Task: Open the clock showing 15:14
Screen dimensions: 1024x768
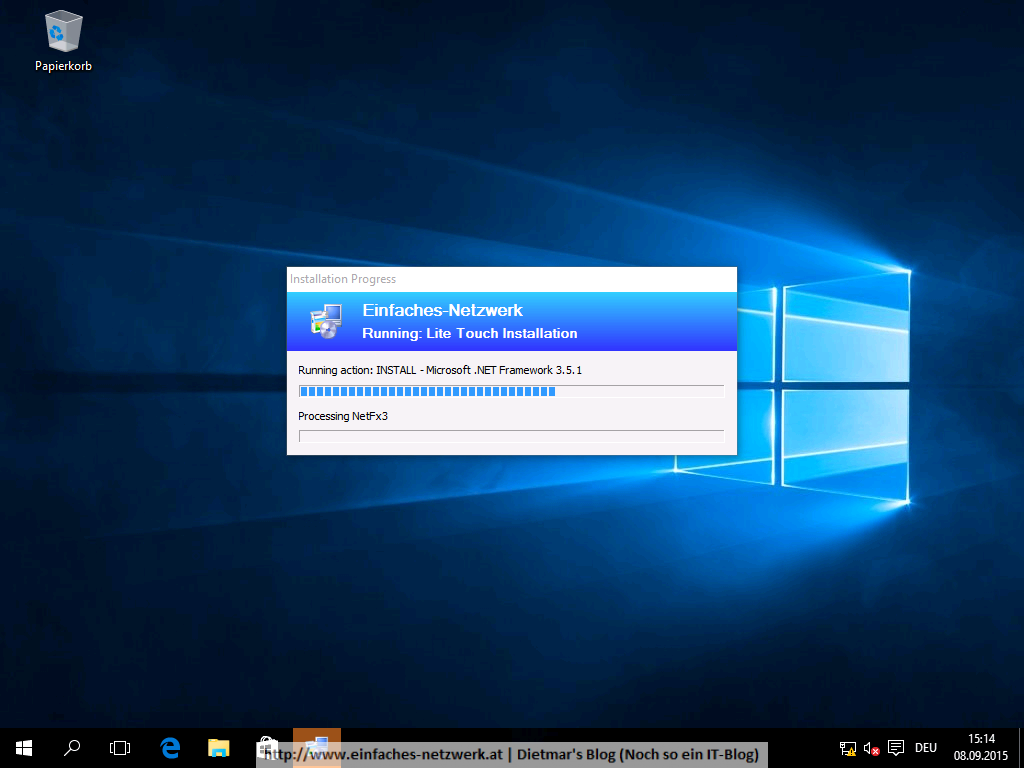Action: pyautogui.click(x=981, y=748)
